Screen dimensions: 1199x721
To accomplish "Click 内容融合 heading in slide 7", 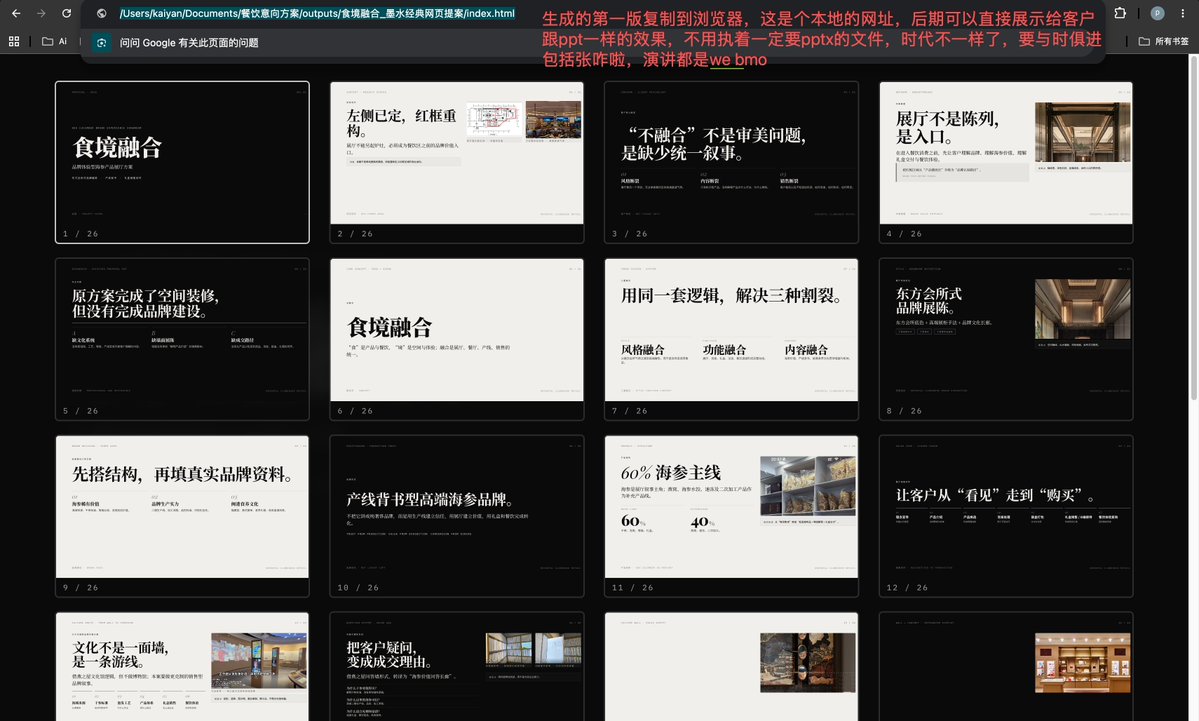I will pyautogui.click(x=806, y=349).
